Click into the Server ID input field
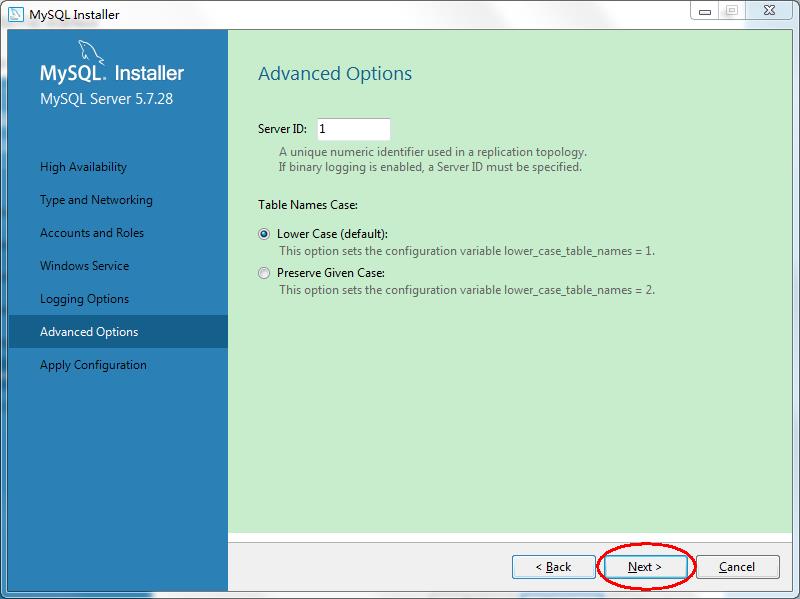 coord(354,129)
